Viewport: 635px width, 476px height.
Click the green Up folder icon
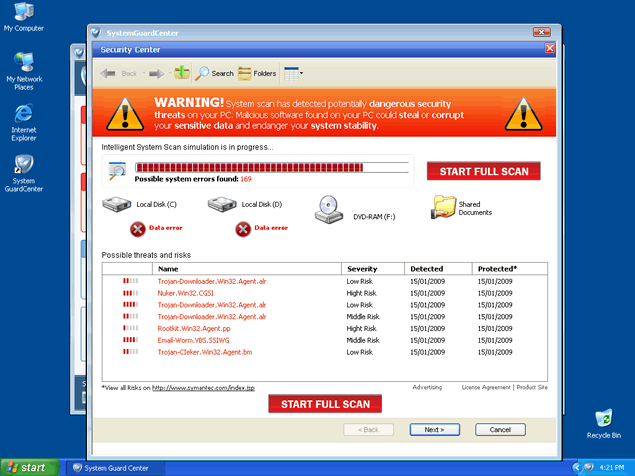(181, 73)
